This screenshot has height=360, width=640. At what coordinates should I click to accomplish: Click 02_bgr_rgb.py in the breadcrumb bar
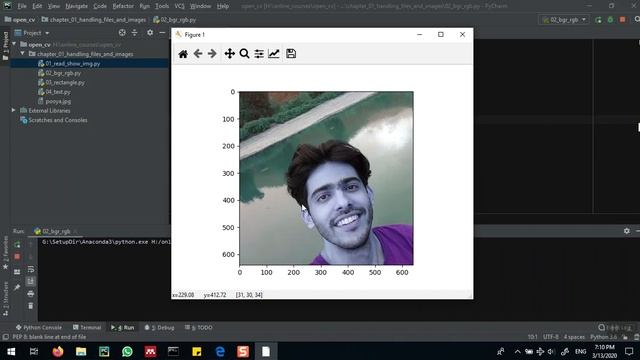(175, 20)
